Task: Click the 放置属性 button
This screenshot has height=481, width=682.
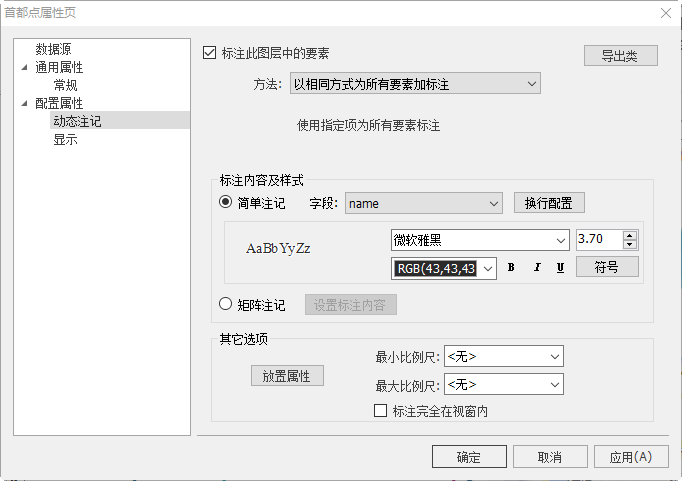Action: [x=286, y=376]
